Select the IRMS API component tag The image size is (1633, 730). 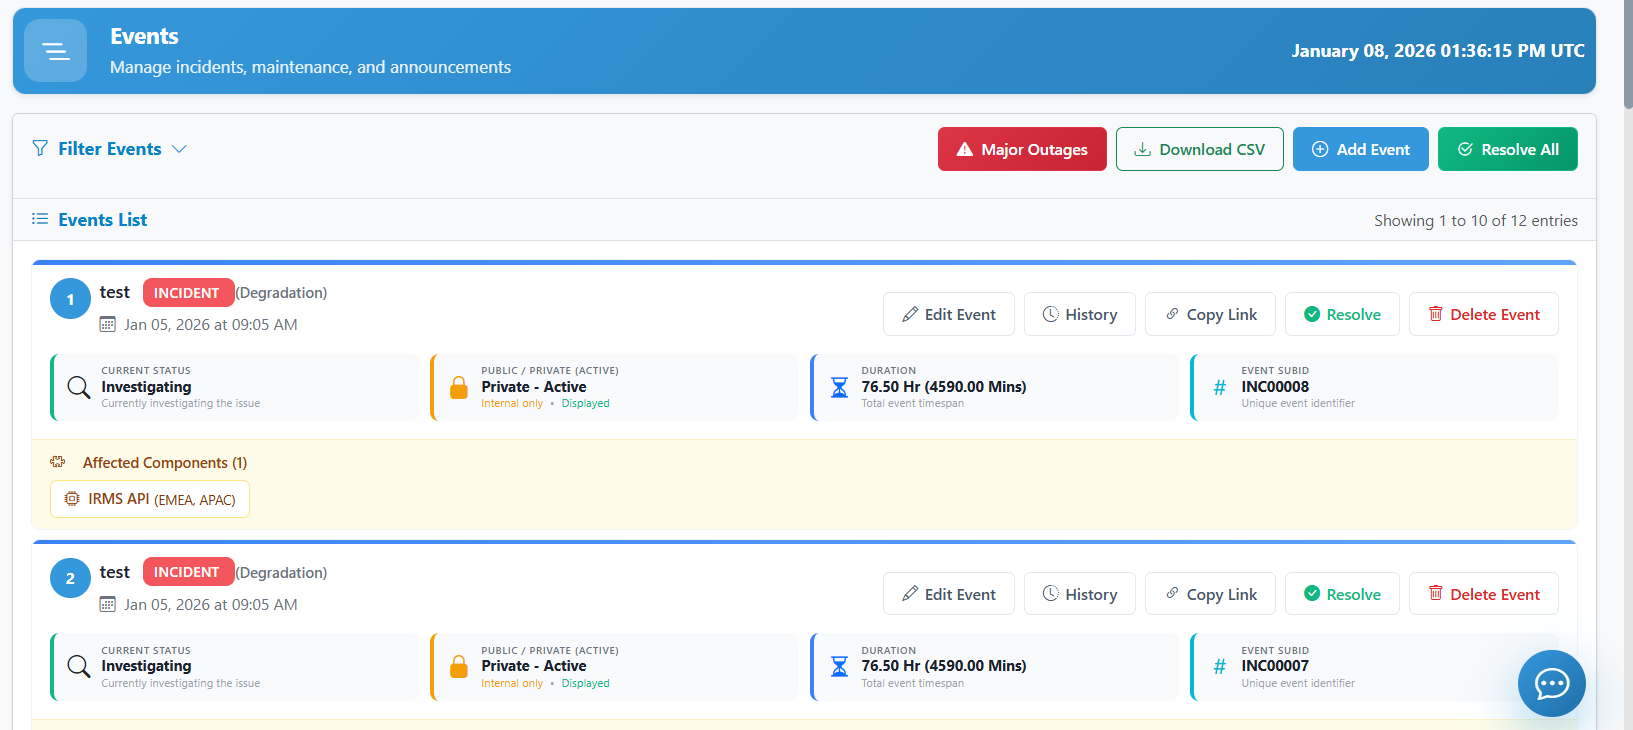tap(150, 499)
